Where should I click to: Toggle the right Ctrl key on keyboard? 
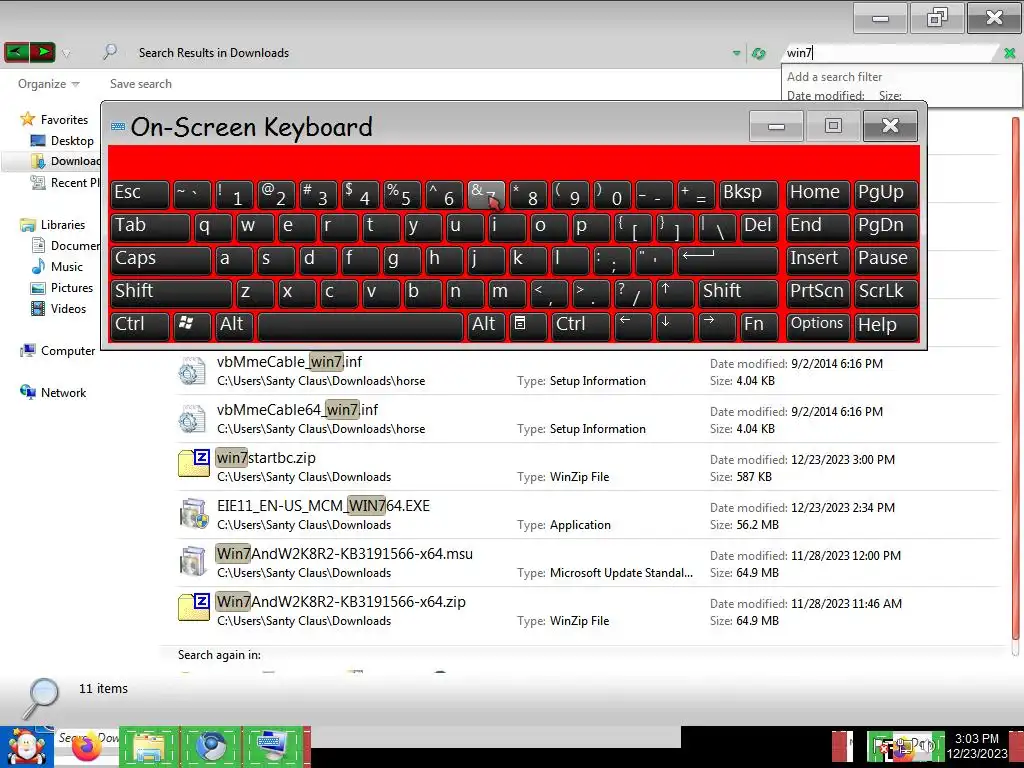point(581,325)
